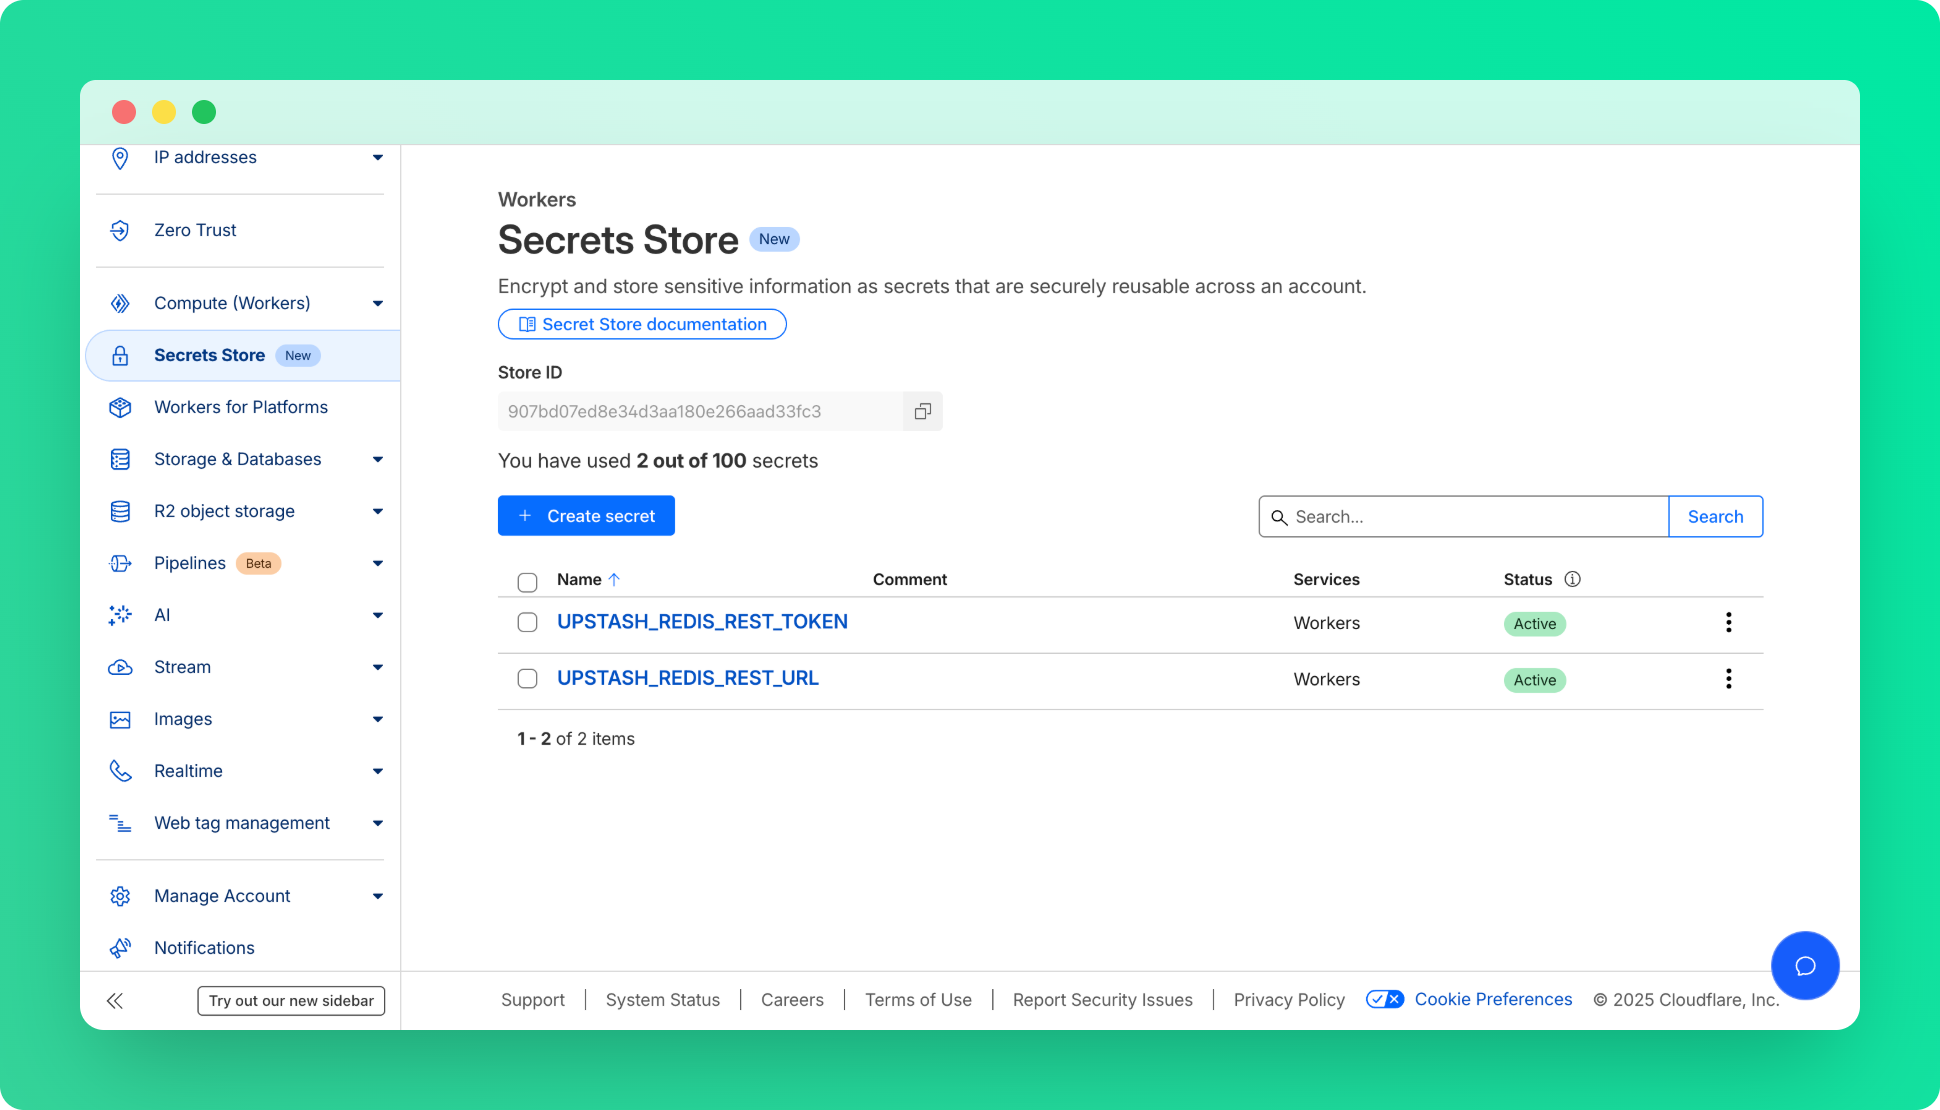Open Secret Store documentation link
The image size is (1940, 1110).
coord(642,324)
